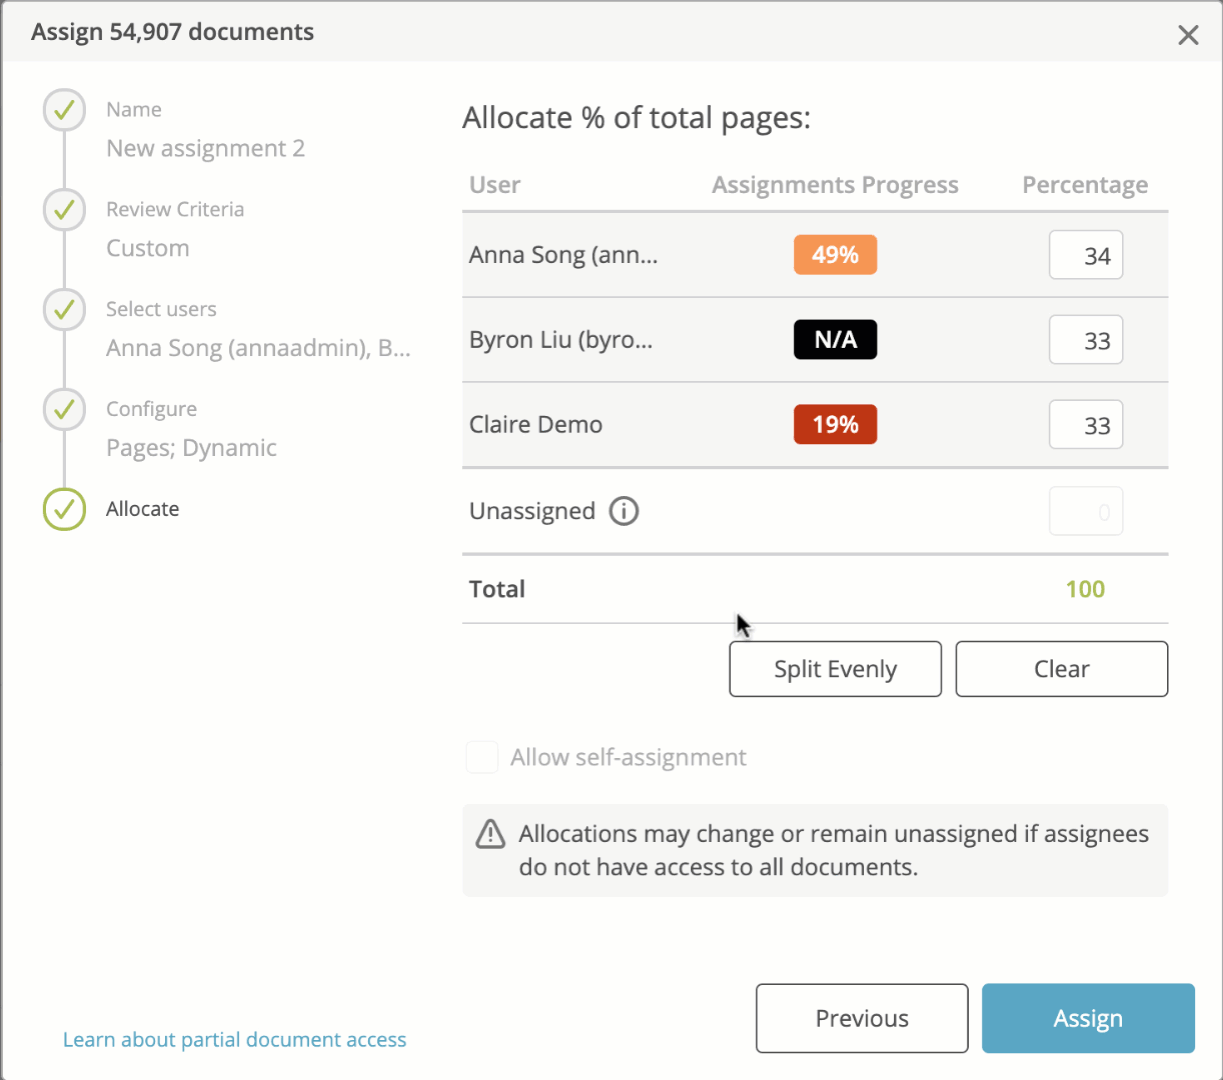1223x1080 pixels.
Task: Click the Unassigned percentage field
Action: (x=1086, y=511)
